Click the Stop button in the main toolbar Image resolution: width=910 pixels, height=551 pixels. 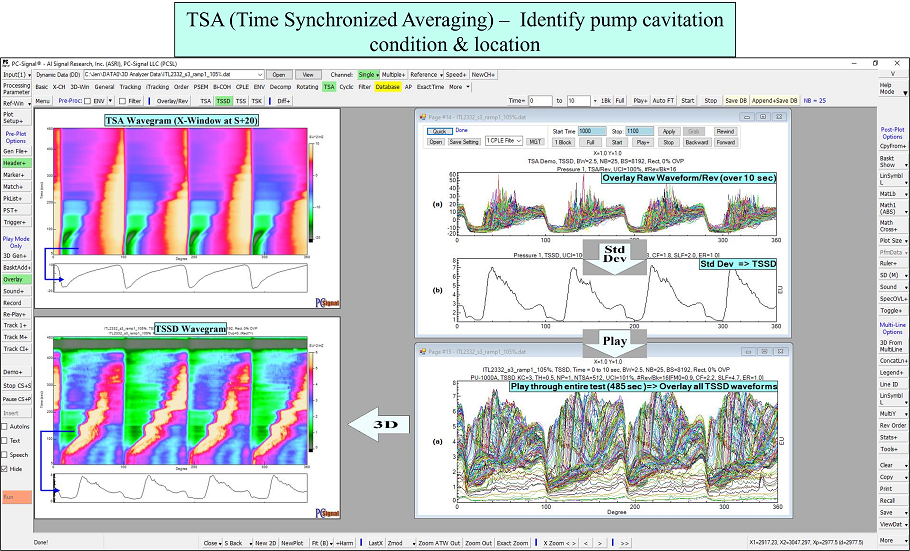pos(710,101)
